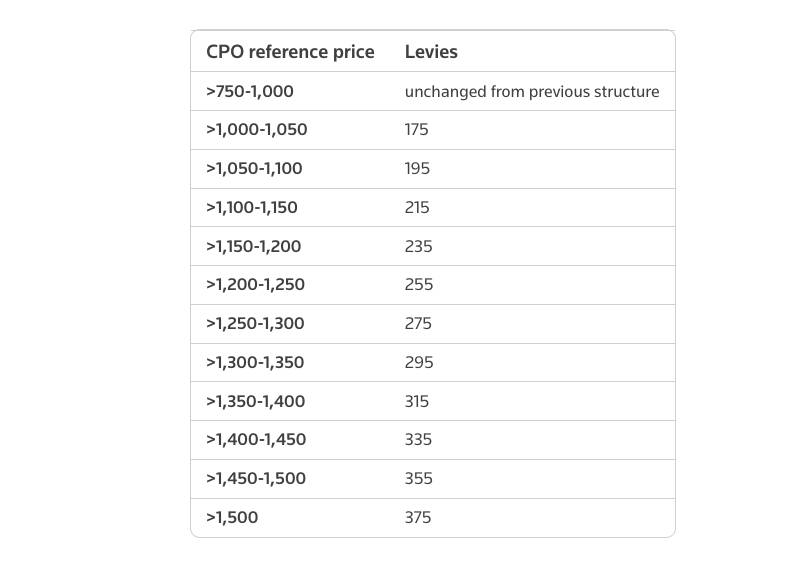The width and height of the screenshot is (800, 567).
Task: Click the levy value 315
Action: (417, 401)
